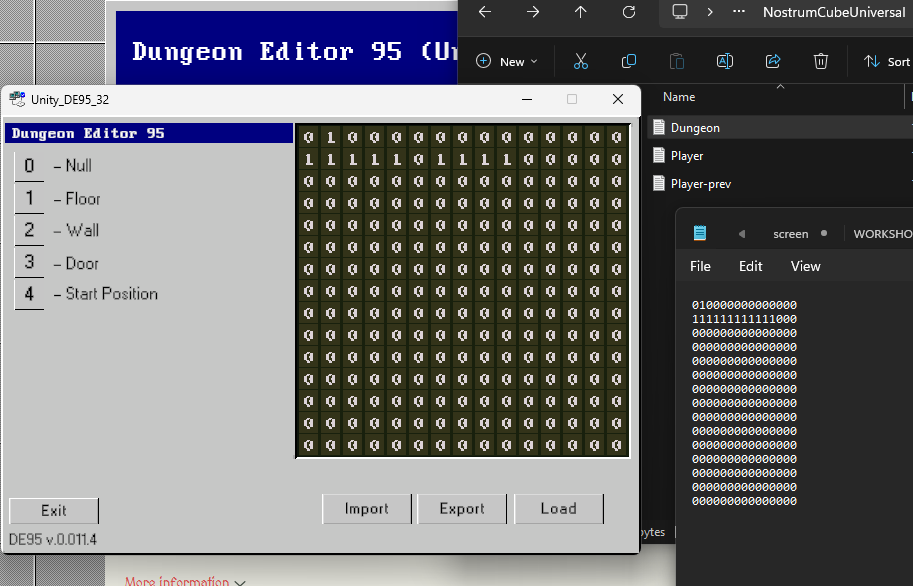Select the Dungeon file
The height and width of the screenshot is (586, 913).
tap(780, 128)
